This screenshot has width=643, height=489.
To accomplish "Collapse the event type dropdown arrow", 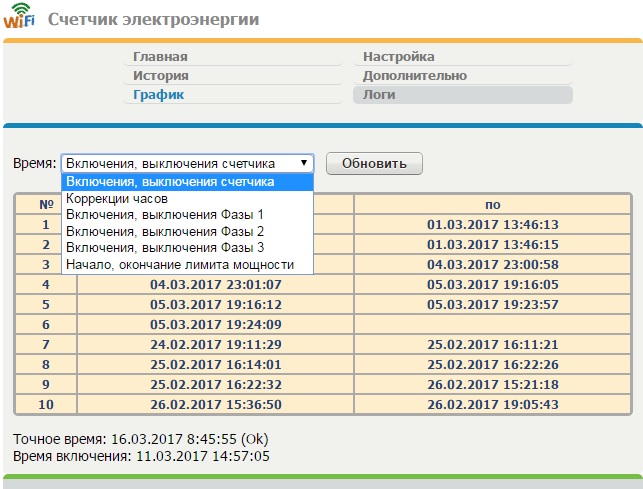I will 302,163.
